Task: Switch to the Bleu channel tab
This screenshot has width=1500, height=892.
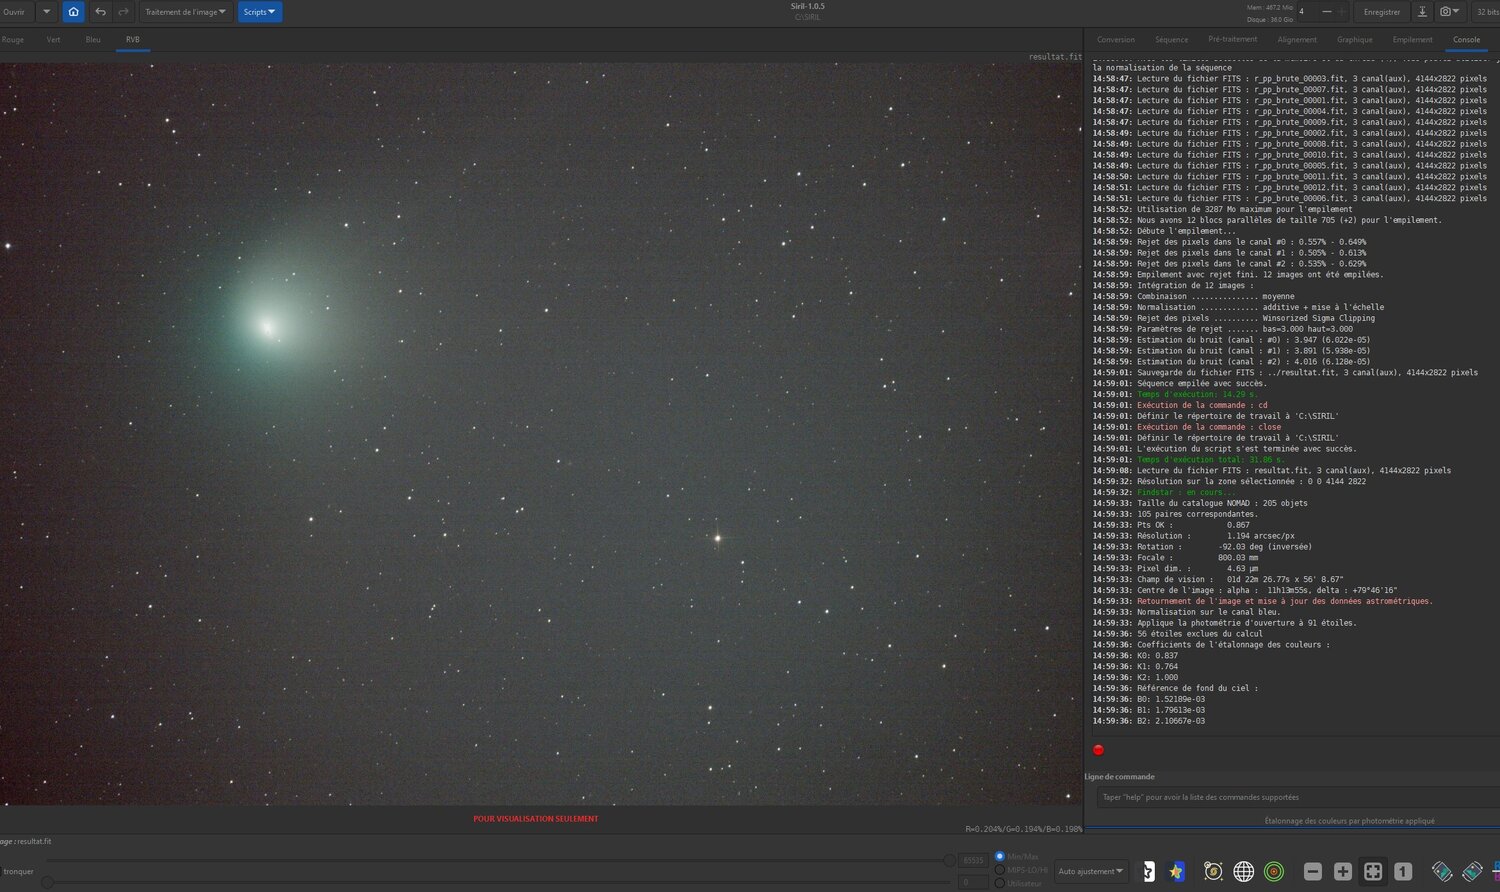Action: coord(93,40)
